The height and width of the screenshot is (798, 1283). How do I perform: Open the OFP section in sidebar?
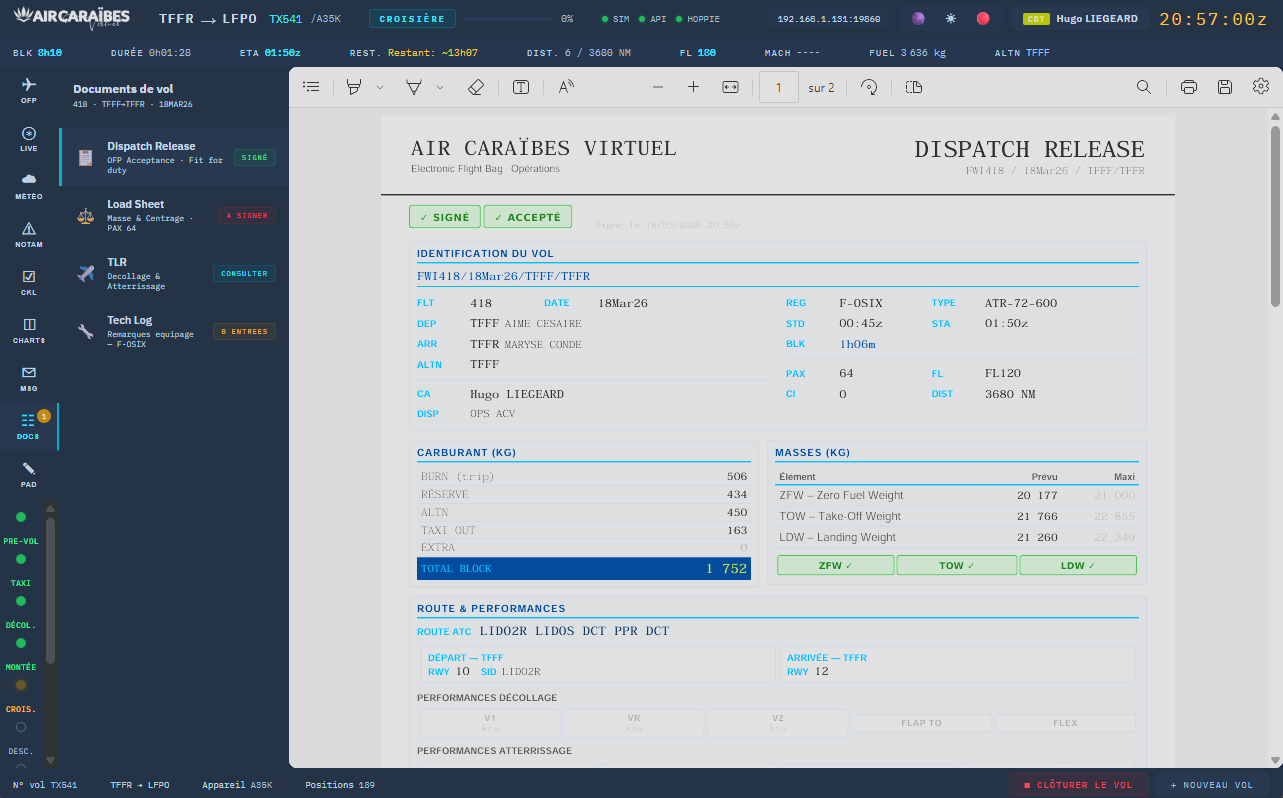(x=29, y=91)
